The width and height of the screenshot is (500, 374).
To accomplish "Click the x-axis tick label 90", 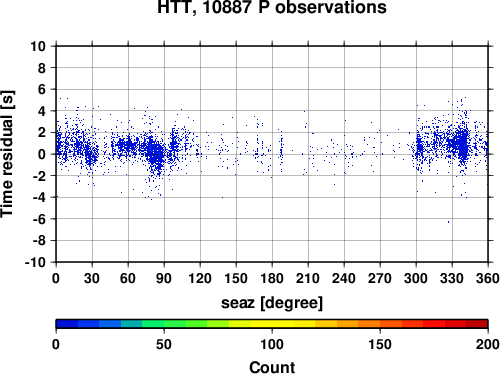I will click(164, 278).
